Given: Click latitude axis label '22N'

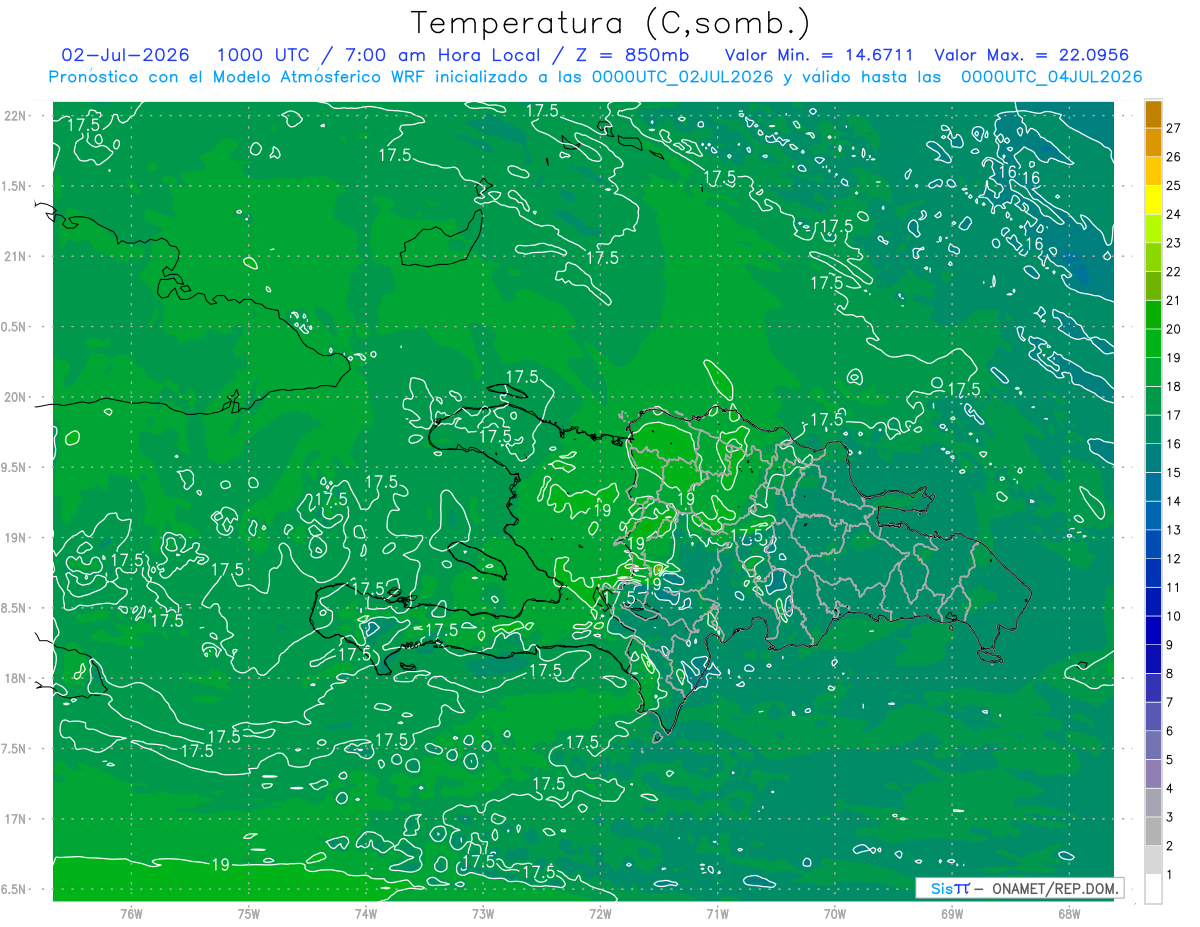Looking at the screenshot, I should pos(14,116).
